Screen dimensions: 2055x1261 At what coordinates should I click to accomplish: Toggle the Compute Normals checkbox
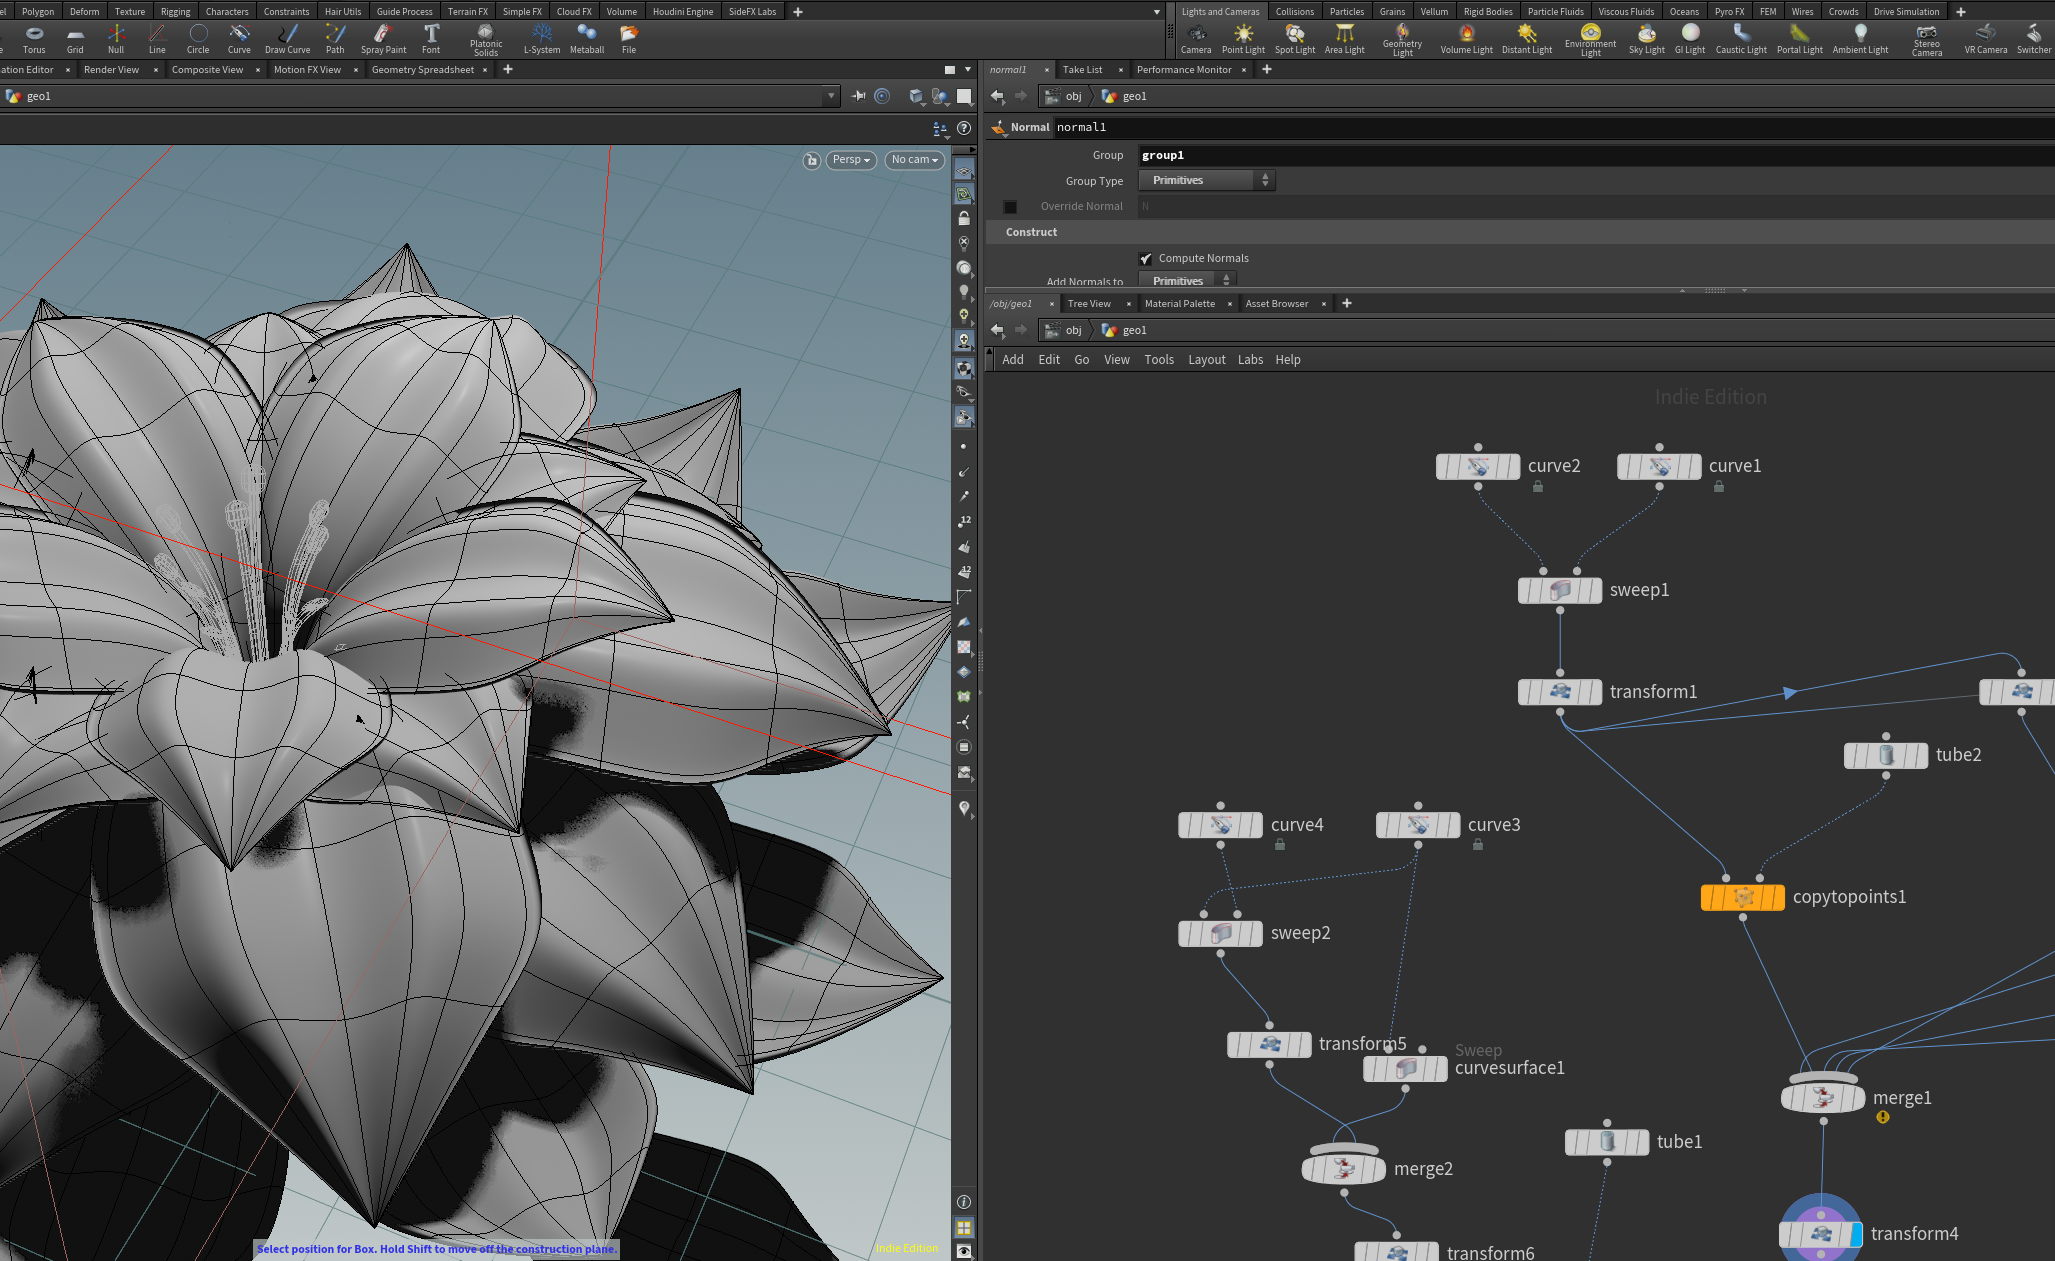(x=1146, y=259)
